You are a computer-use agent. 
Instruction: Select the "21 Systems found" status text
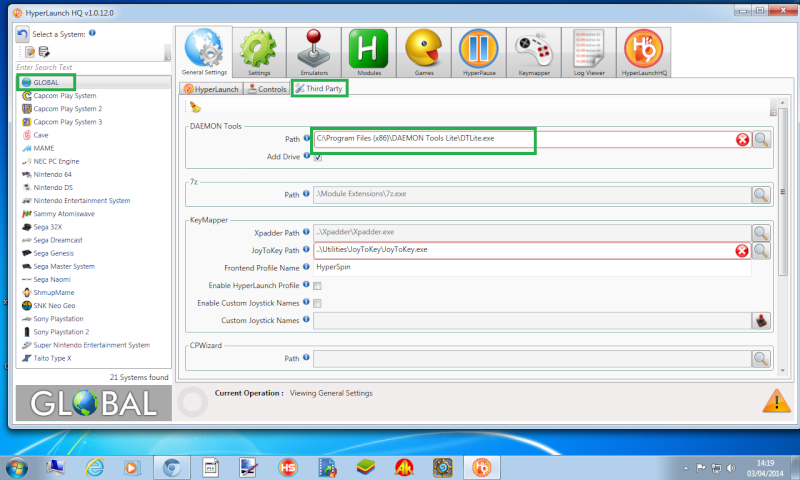tap(139, 377)
